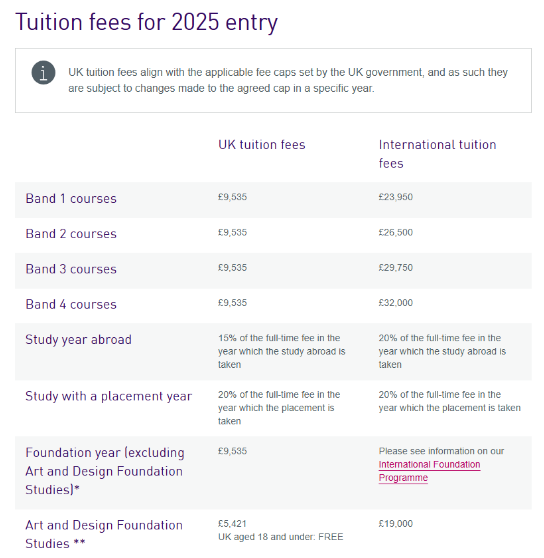Click the 'Band 4 courses' row label
The height and width of the screenshot is (558, 544).
click(x=71, y=304)
